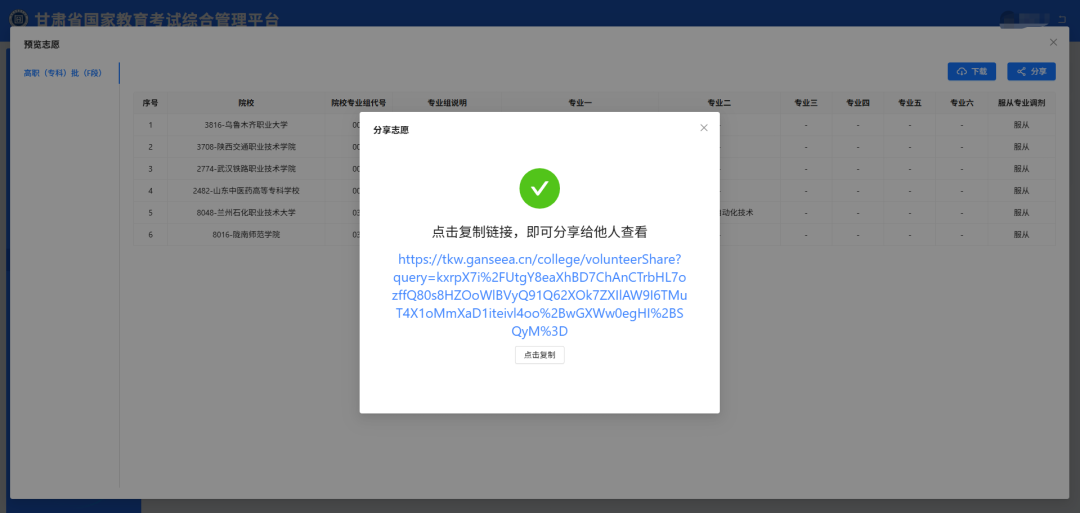Click the 院校 column header
Viewport: 1080px width, 513px height.
(246, 103)
